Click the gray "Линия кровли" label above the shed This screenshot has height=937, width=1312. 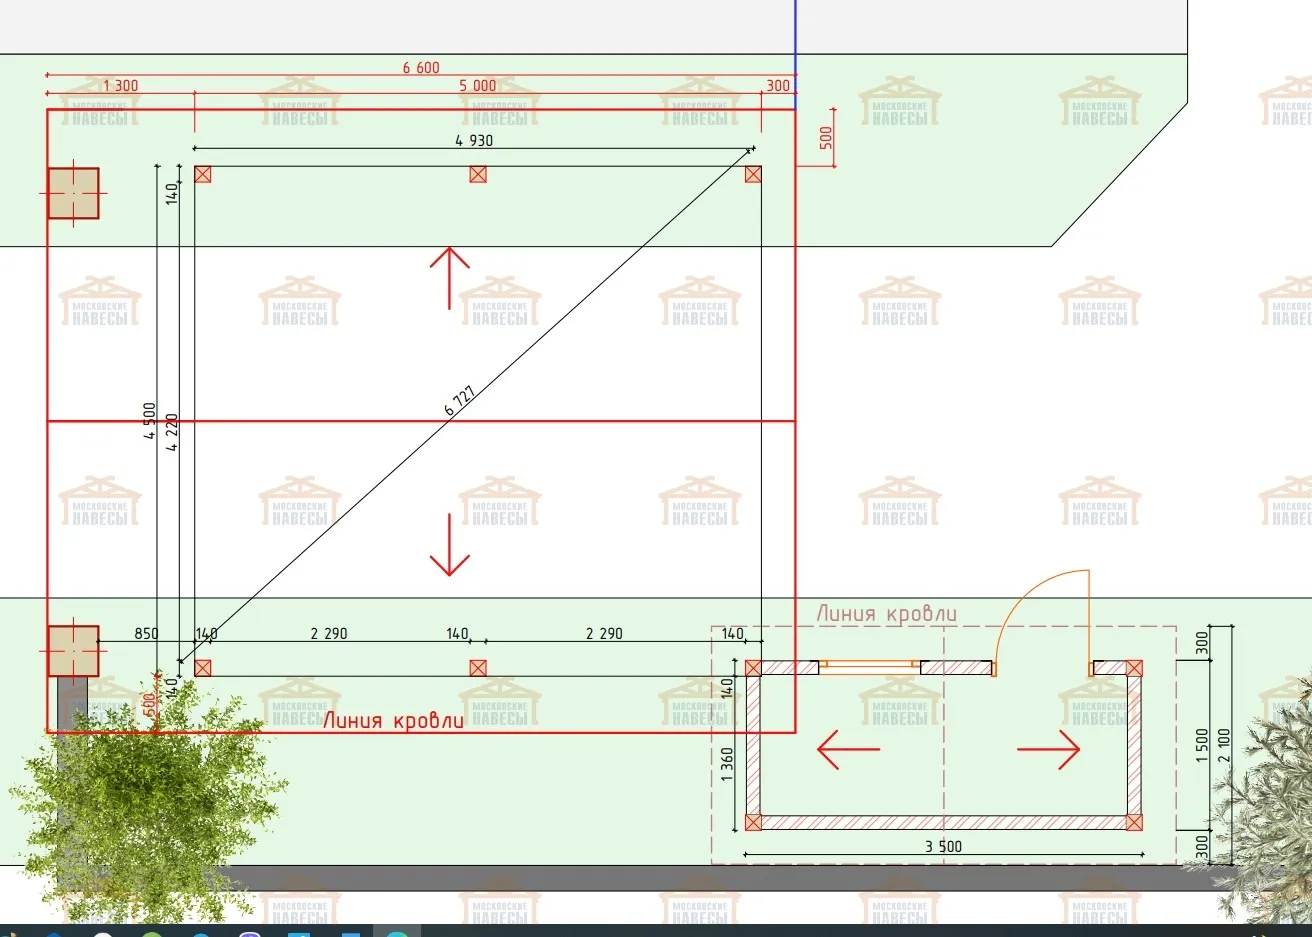click(x=887, y=614)
